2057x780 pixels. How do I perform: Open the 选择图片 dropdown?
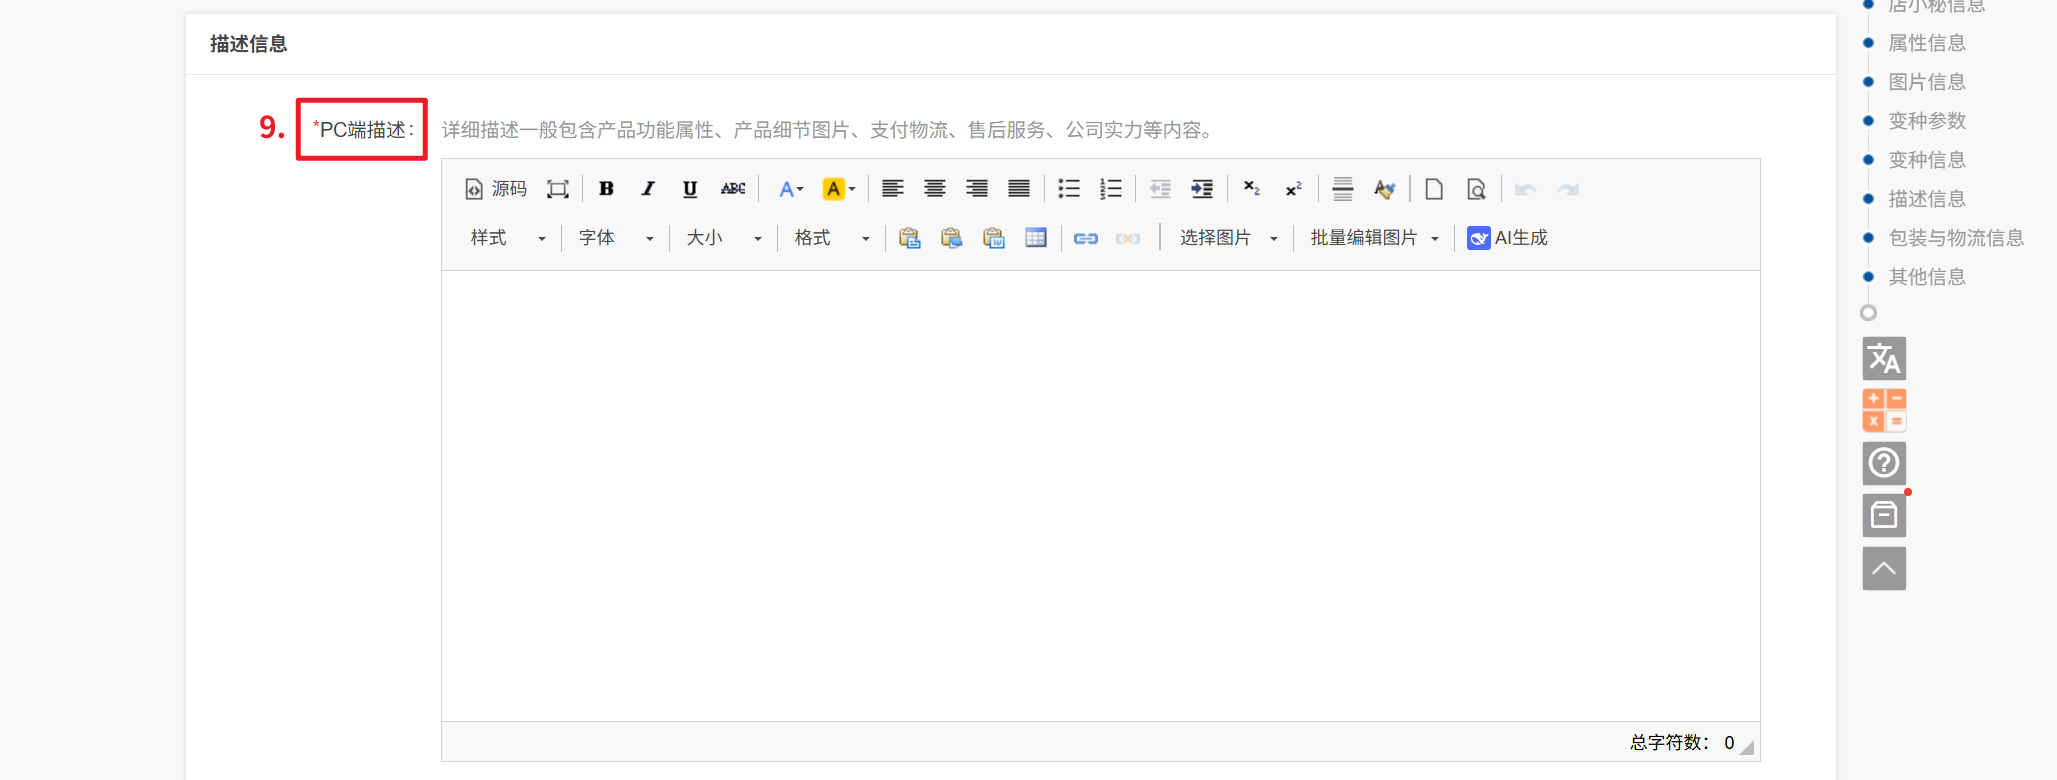1228,238
